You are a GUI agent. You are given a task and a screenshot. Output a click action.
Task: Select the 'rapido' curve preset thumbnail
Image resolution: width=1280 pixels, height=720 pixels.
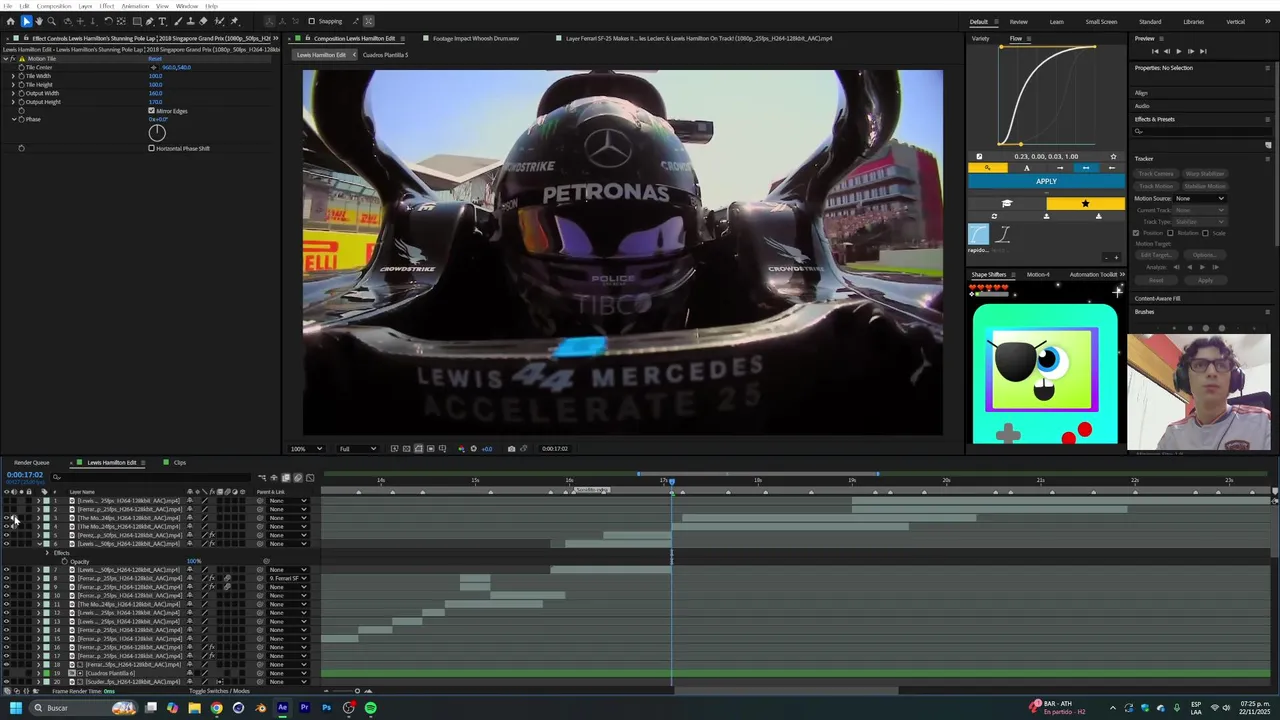point(978,234)
